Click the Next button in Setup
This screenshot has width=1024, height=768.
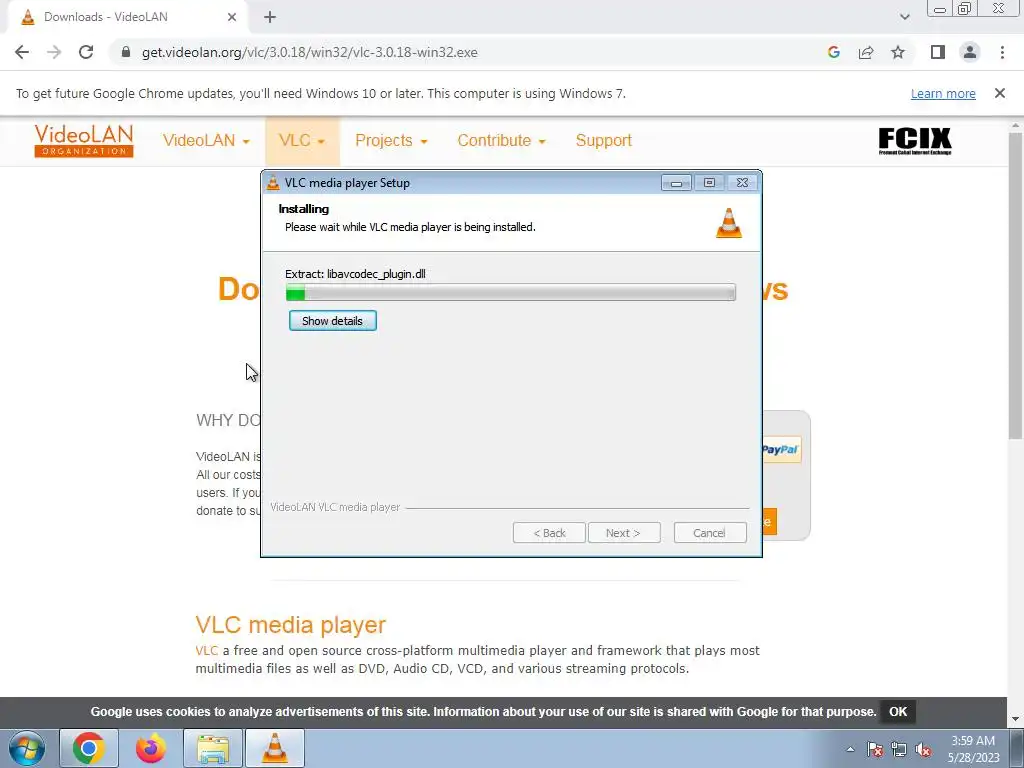[x=624, y=533]
